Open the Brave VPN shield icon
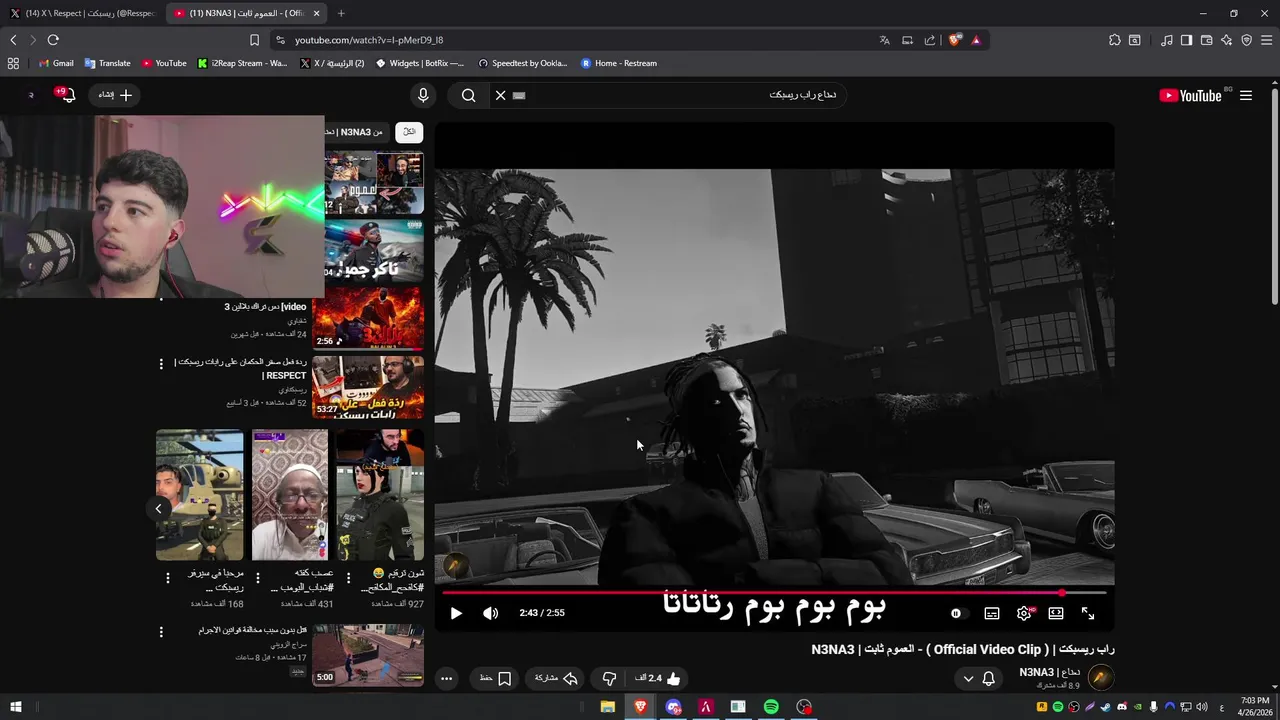This screenshot has height=720, width=1280. [1247, 40]
